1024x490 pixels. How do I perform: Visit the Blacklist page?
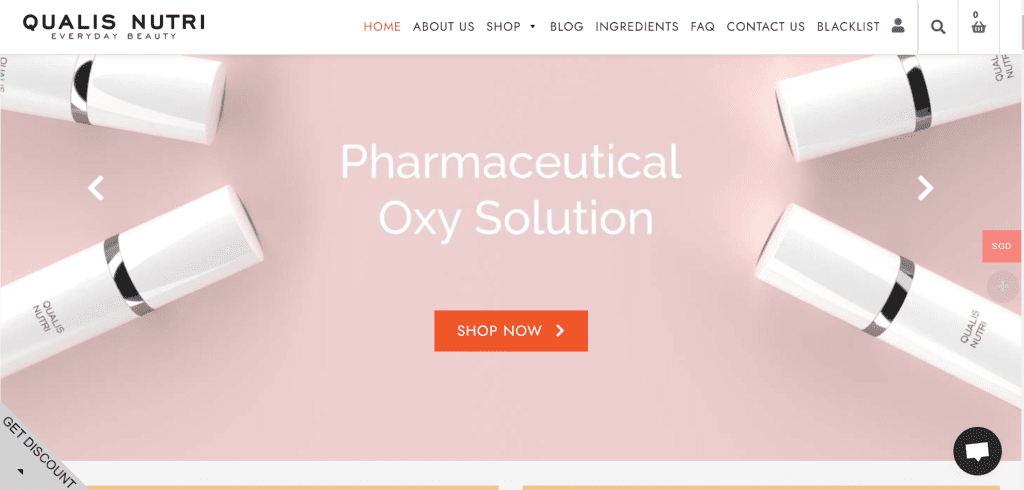click(x=848, y=27)
